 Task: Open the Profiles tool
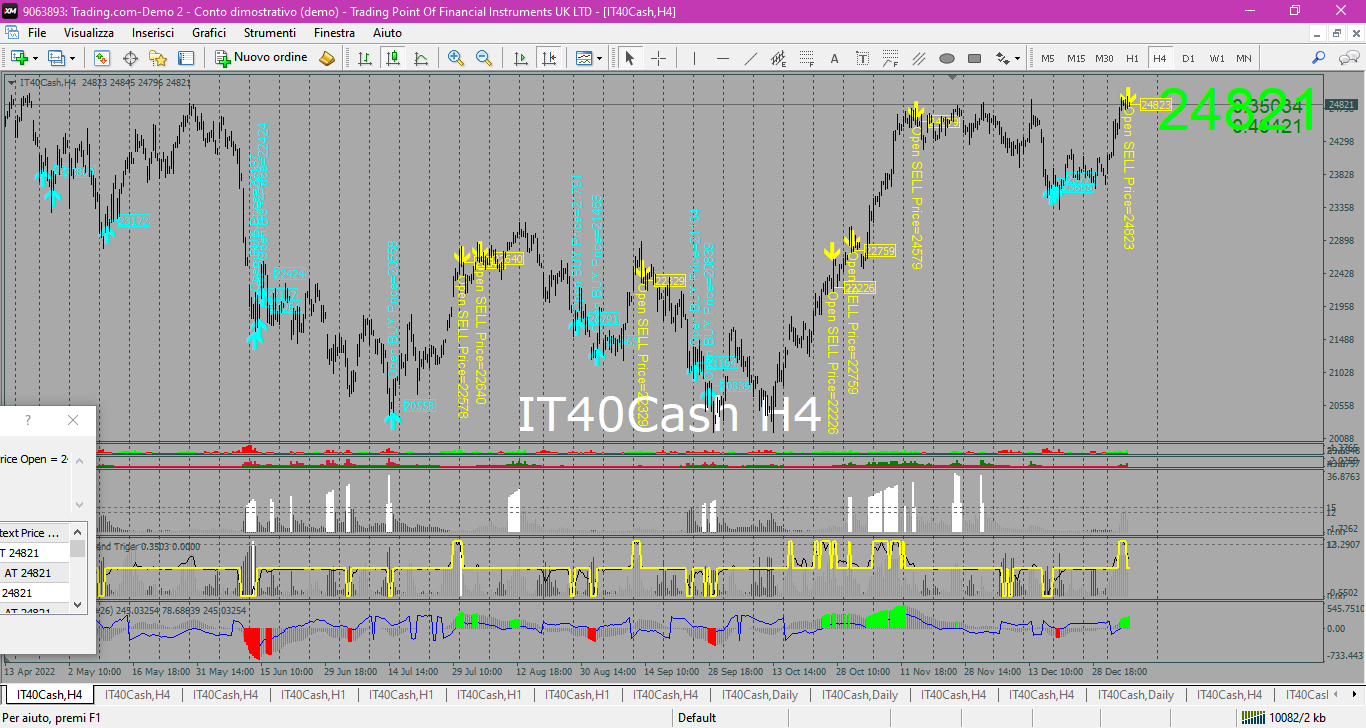pos(56,58)
